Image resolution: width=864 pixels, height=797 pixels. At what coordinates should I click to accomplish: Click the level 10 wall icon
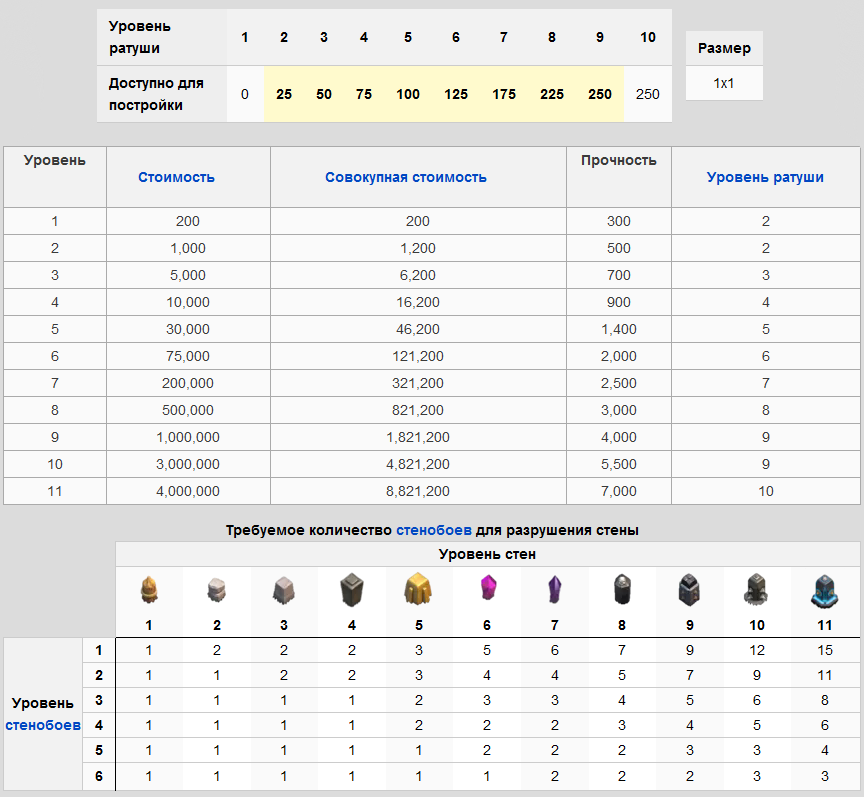coord(756,590)
